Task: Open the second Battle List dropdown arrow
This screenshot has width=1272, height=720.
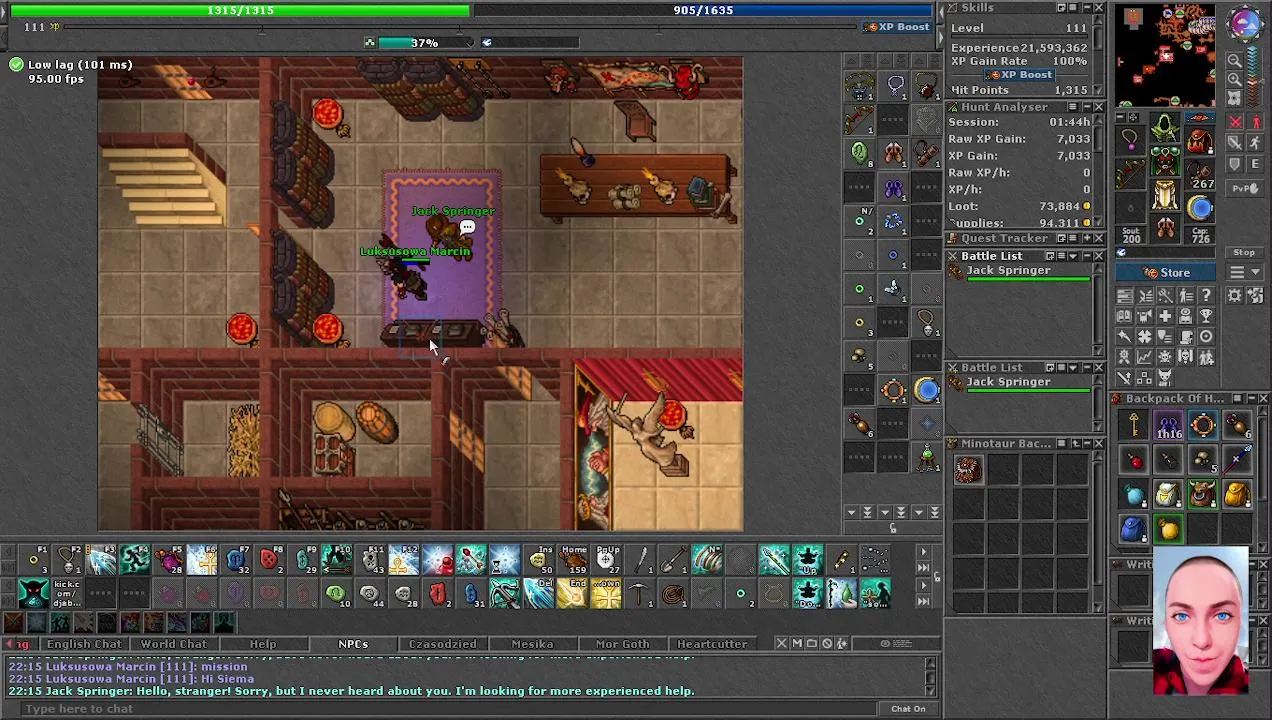Action: [x=1073, y=368]
